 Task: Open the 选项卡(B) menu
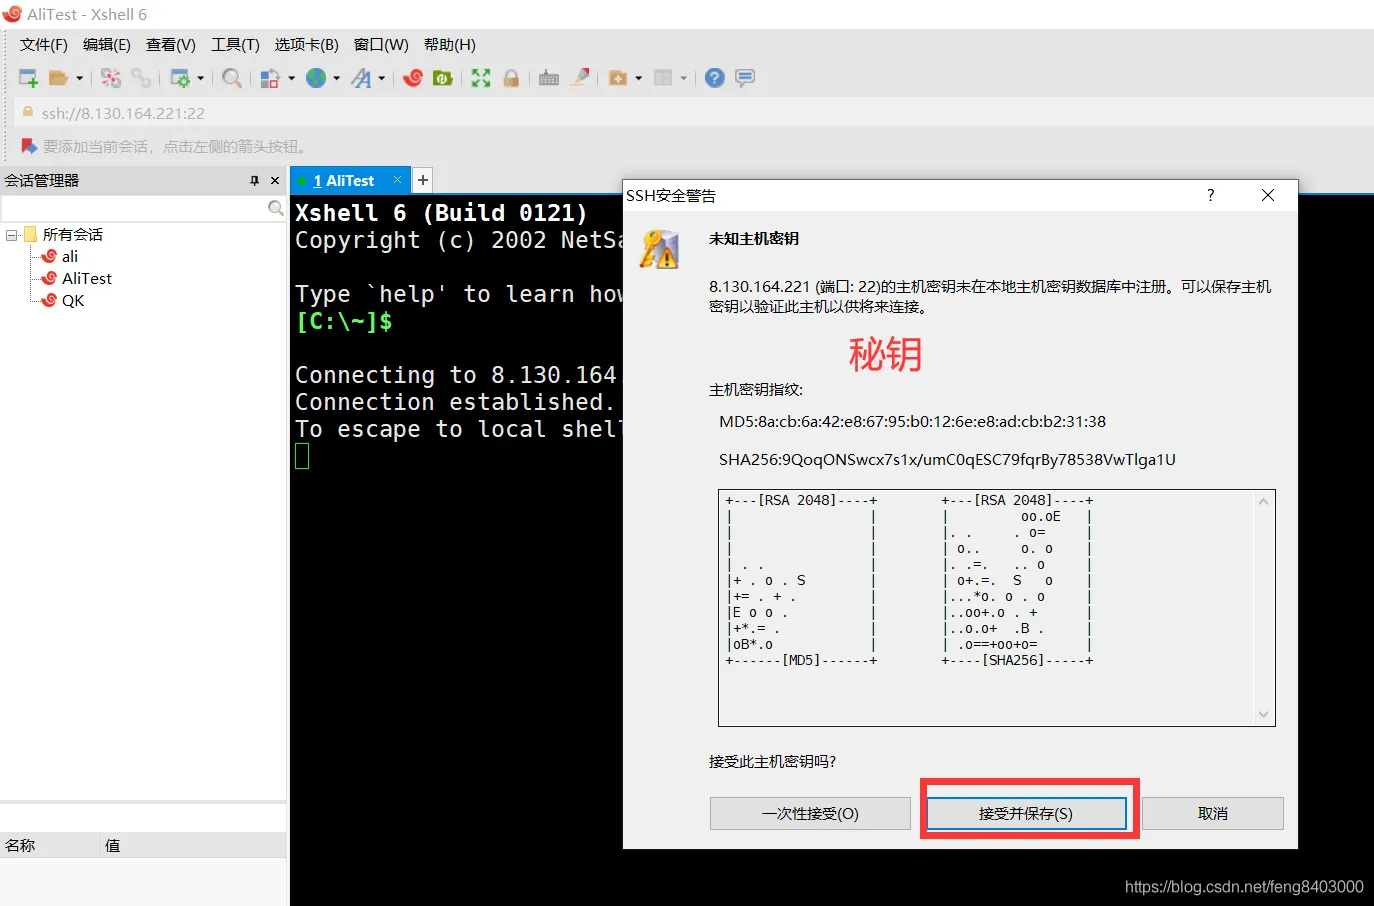307,45
